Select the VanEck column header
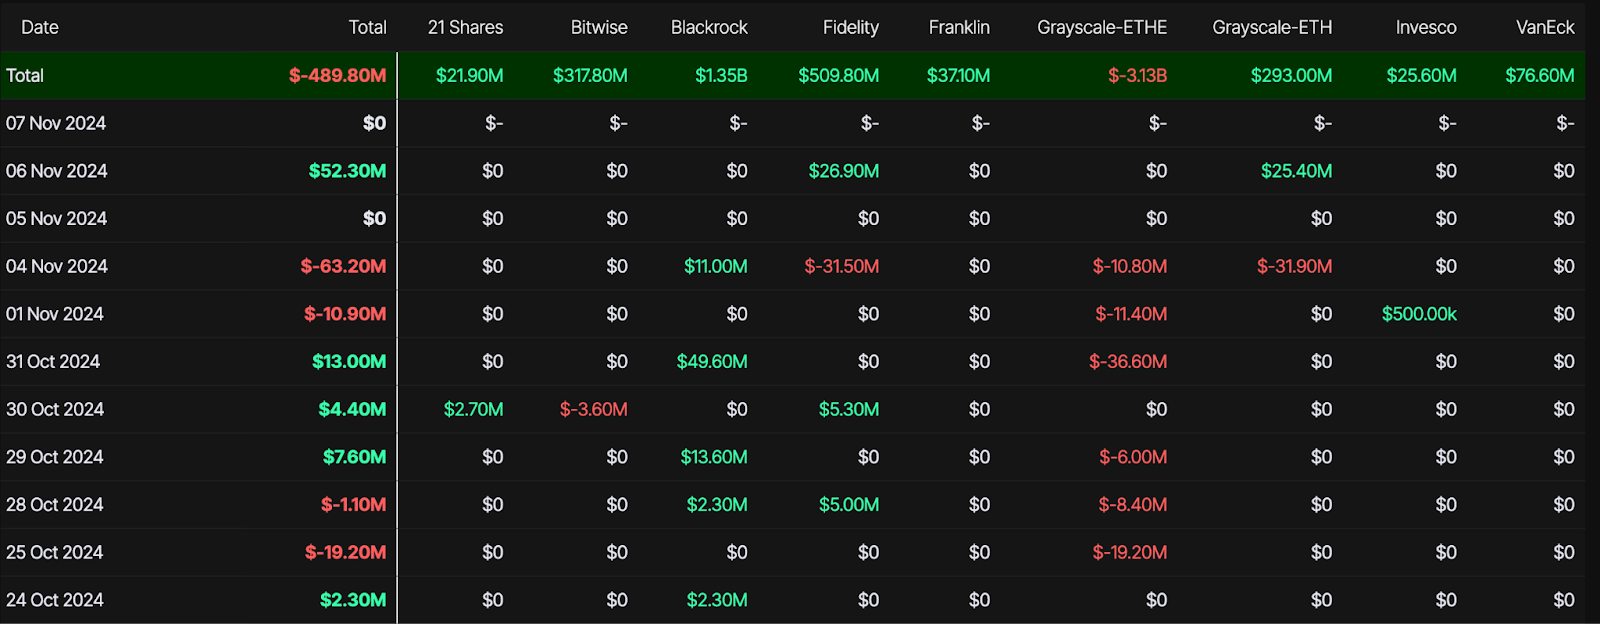This screenshot has width=1600, height=624. (x=1545, y=27)
